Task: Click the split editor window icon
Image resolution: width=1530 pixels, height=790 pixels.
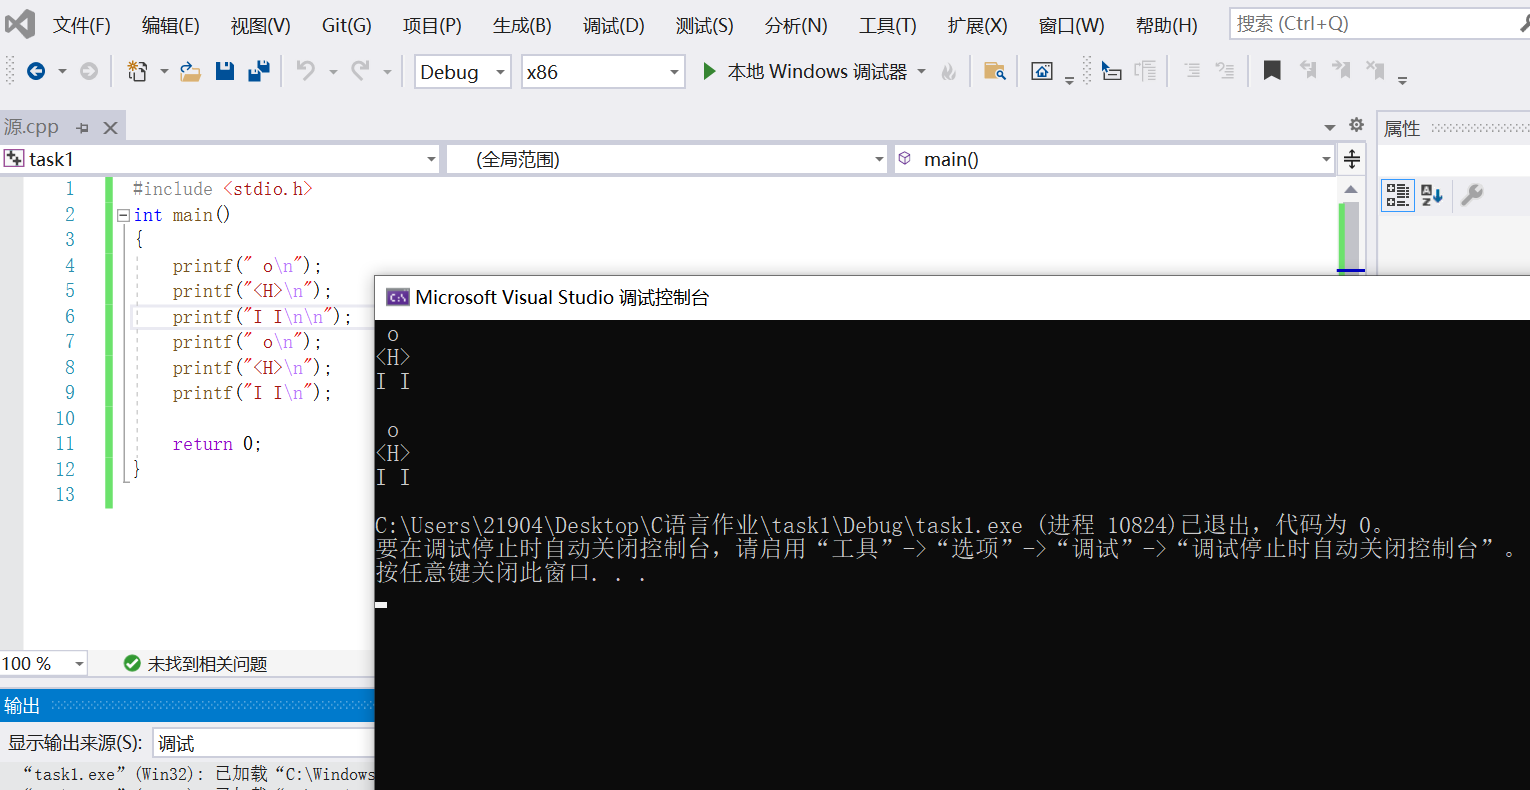Action: [x=1352, y=159]
